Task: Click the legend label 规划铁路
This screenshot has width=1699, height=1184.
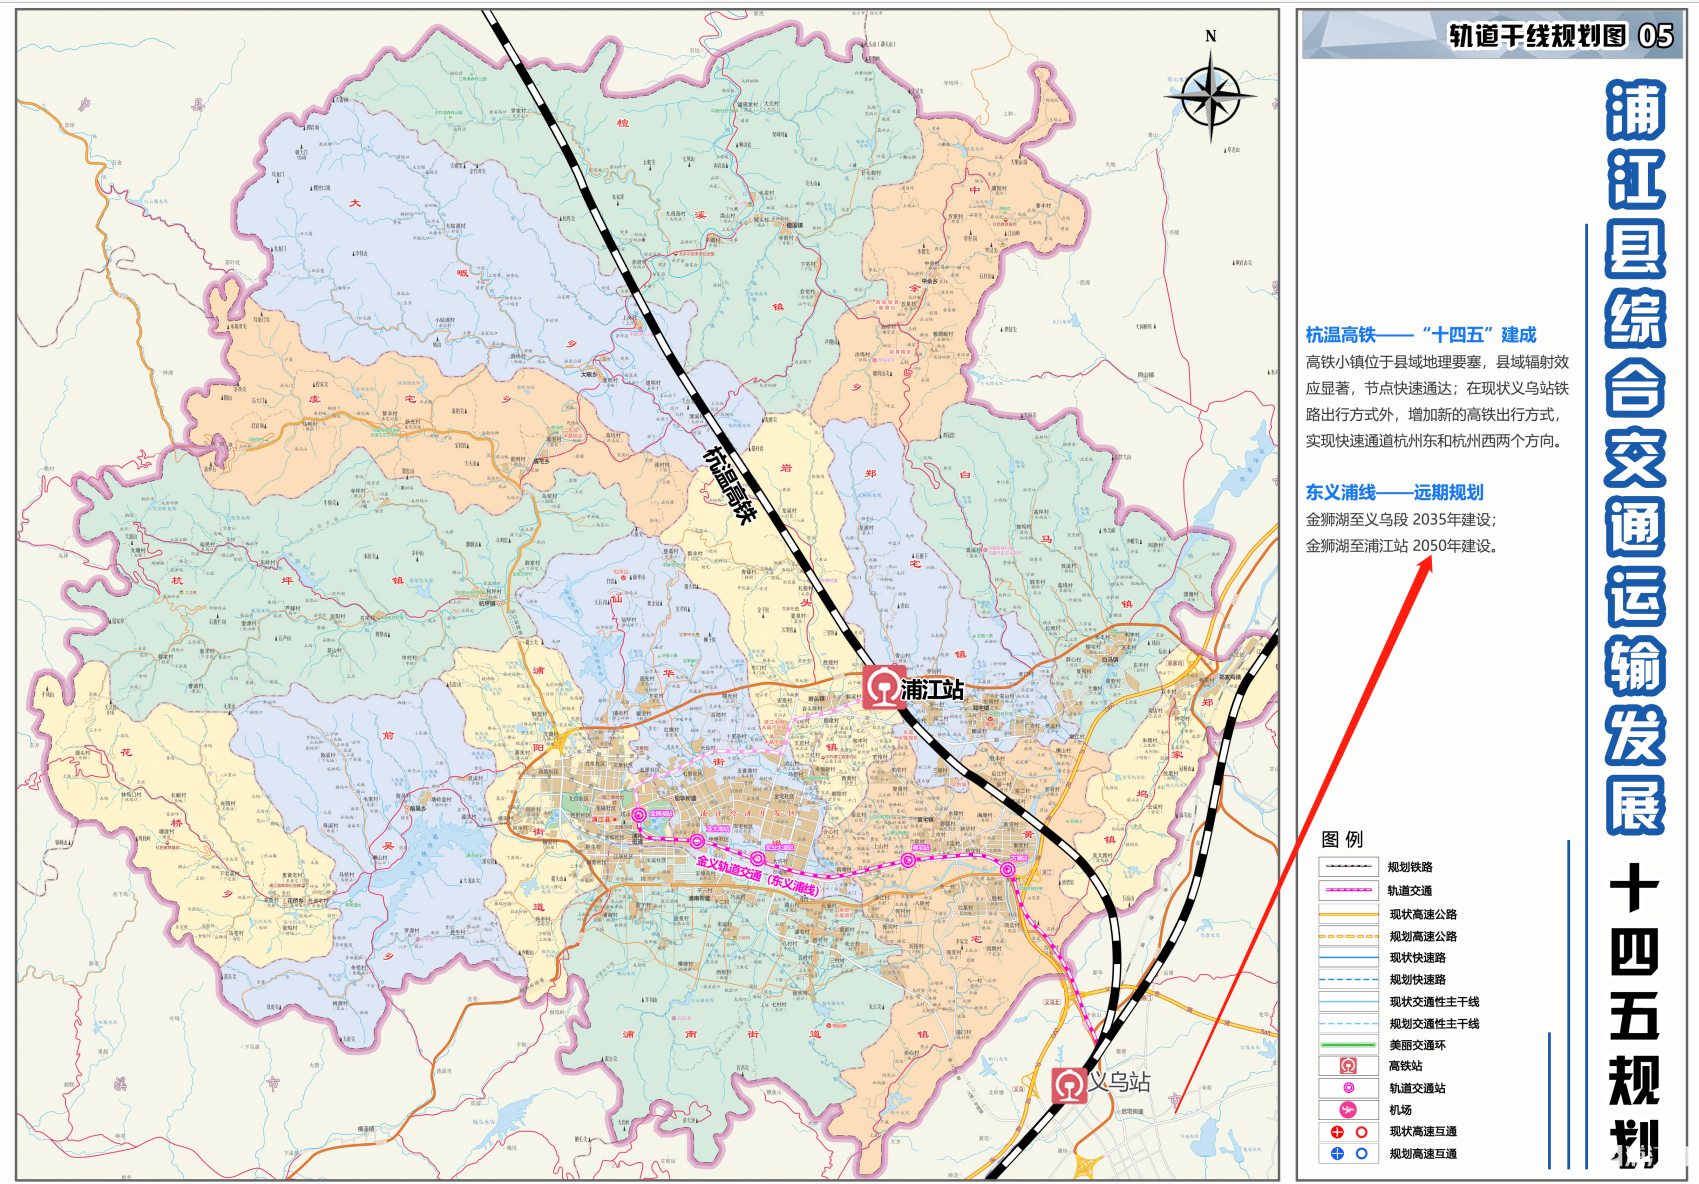Action: tap(1410, 867)
